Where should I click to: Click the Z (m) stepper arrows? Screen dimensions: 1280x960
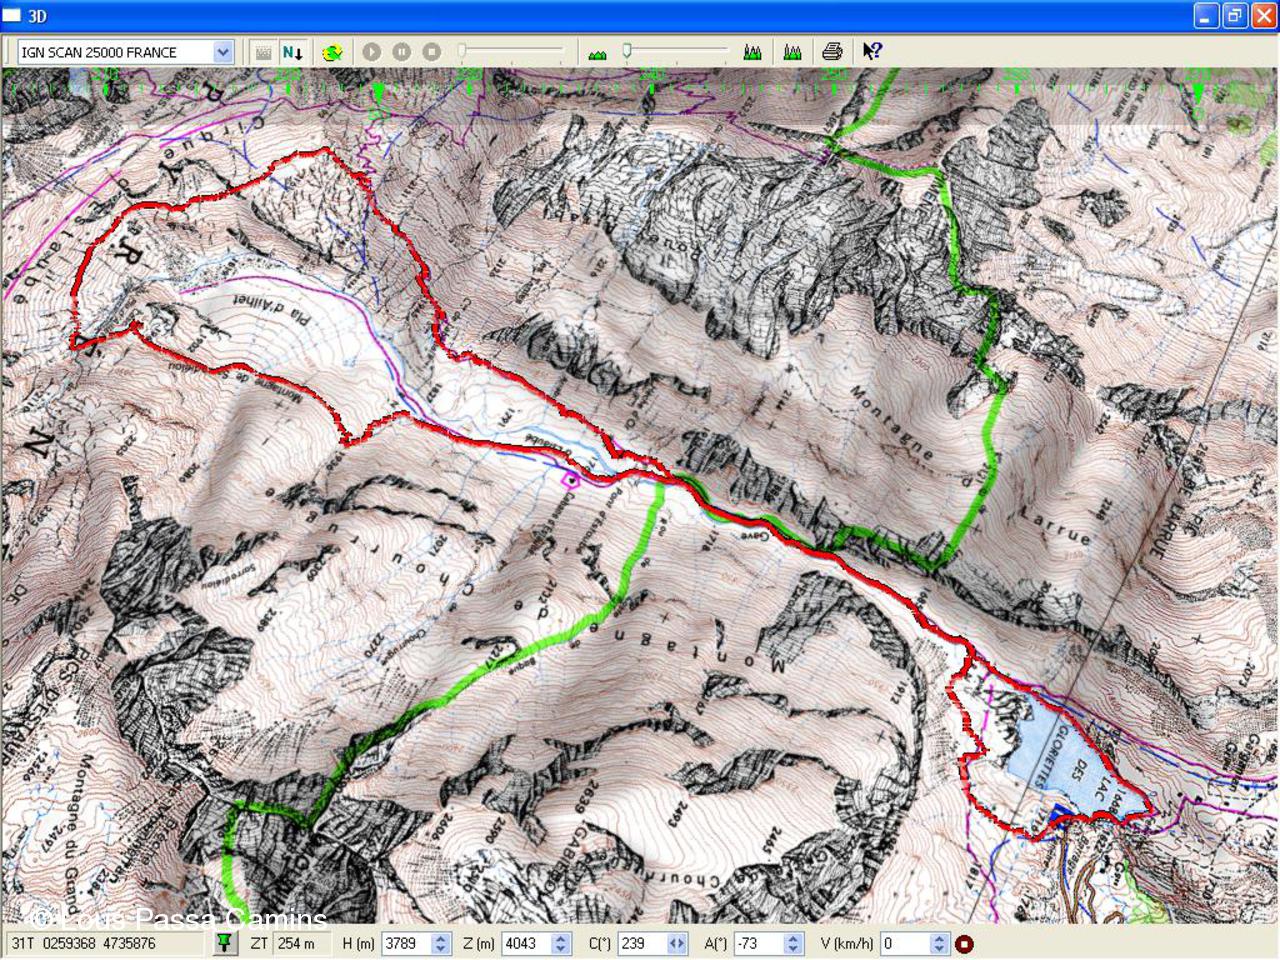pyautogui.click(x=561, y=943)
